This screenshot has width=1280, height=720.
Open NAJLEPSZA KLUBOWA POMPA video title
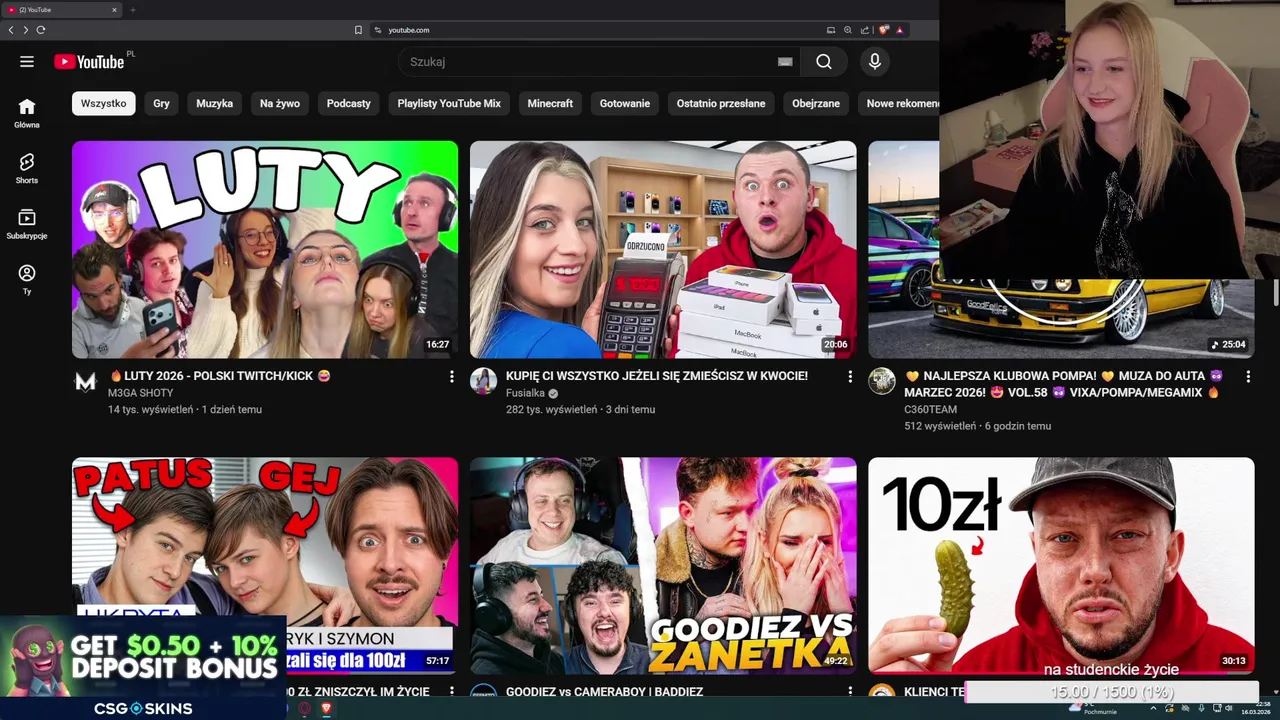tap(1064, 384)
